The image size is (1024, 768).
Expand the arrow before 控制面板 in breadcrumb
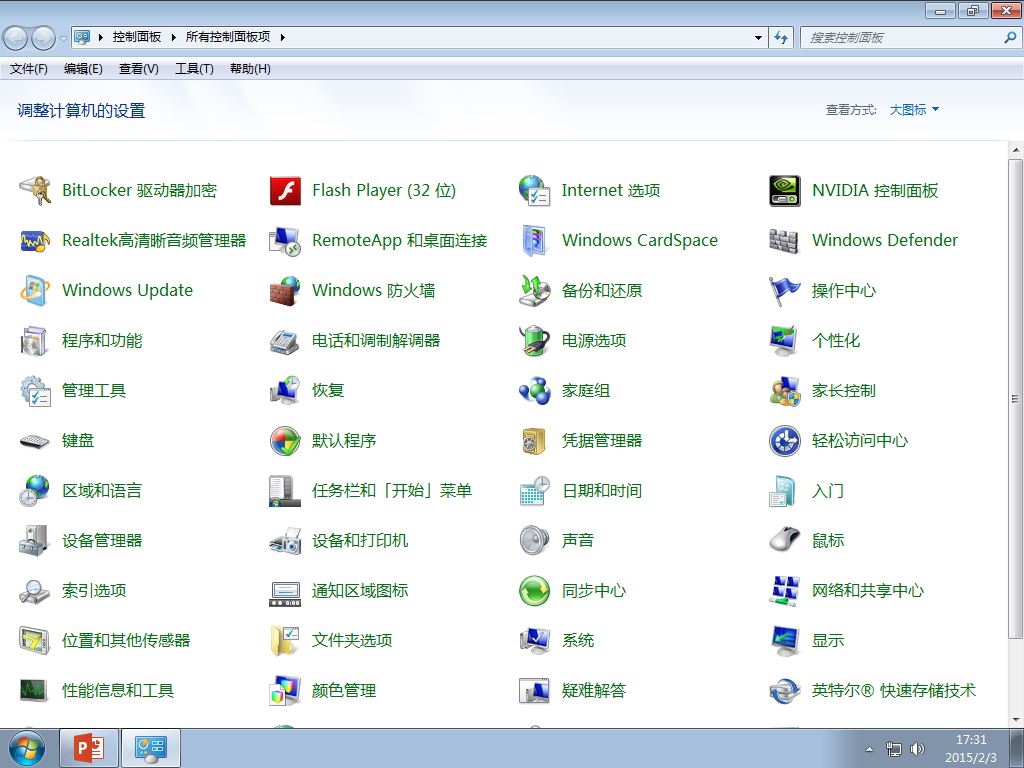click(101, 37)
